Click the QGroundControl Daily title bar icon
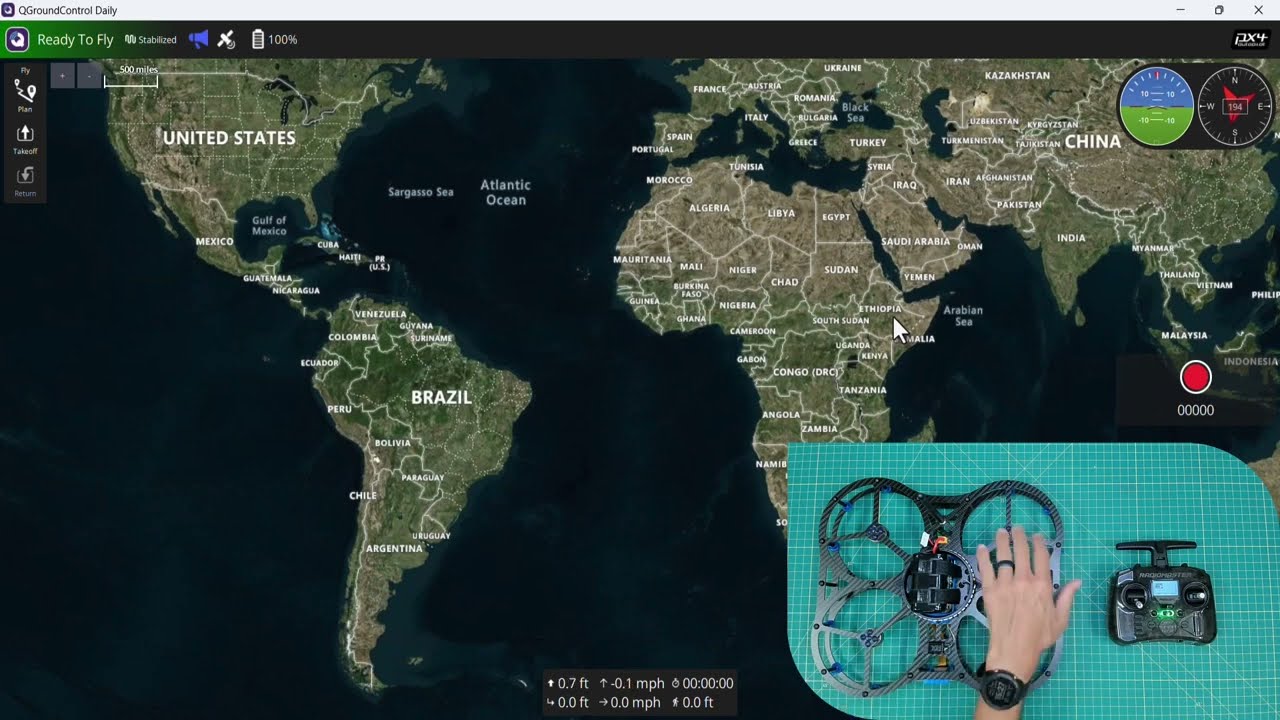This screenshot has height=720, width=1280. click(9, 10)
